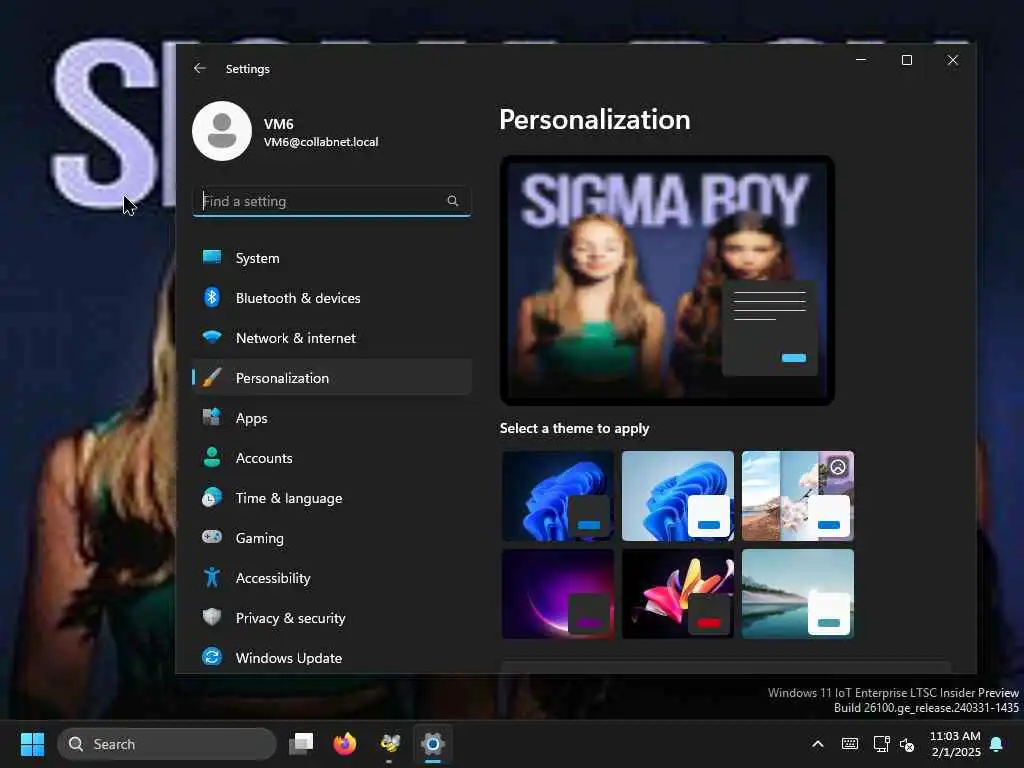The width and height of the screenshot is (1024, 768).
Task: Show hidden system tray icons
Action: click(818, 744)
